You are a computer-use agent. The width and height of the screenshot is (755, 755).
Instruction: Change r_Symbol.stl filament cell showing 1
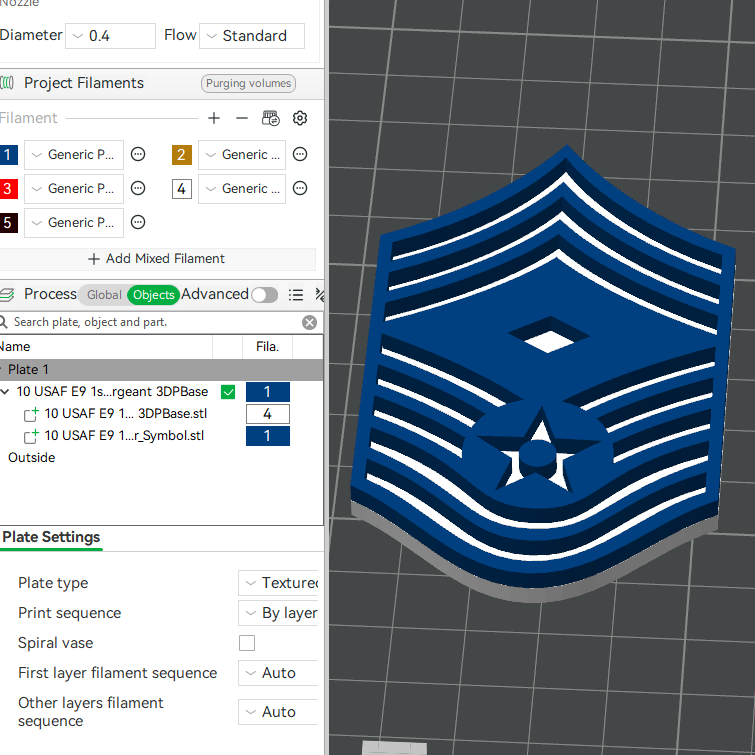coord(268,436)
